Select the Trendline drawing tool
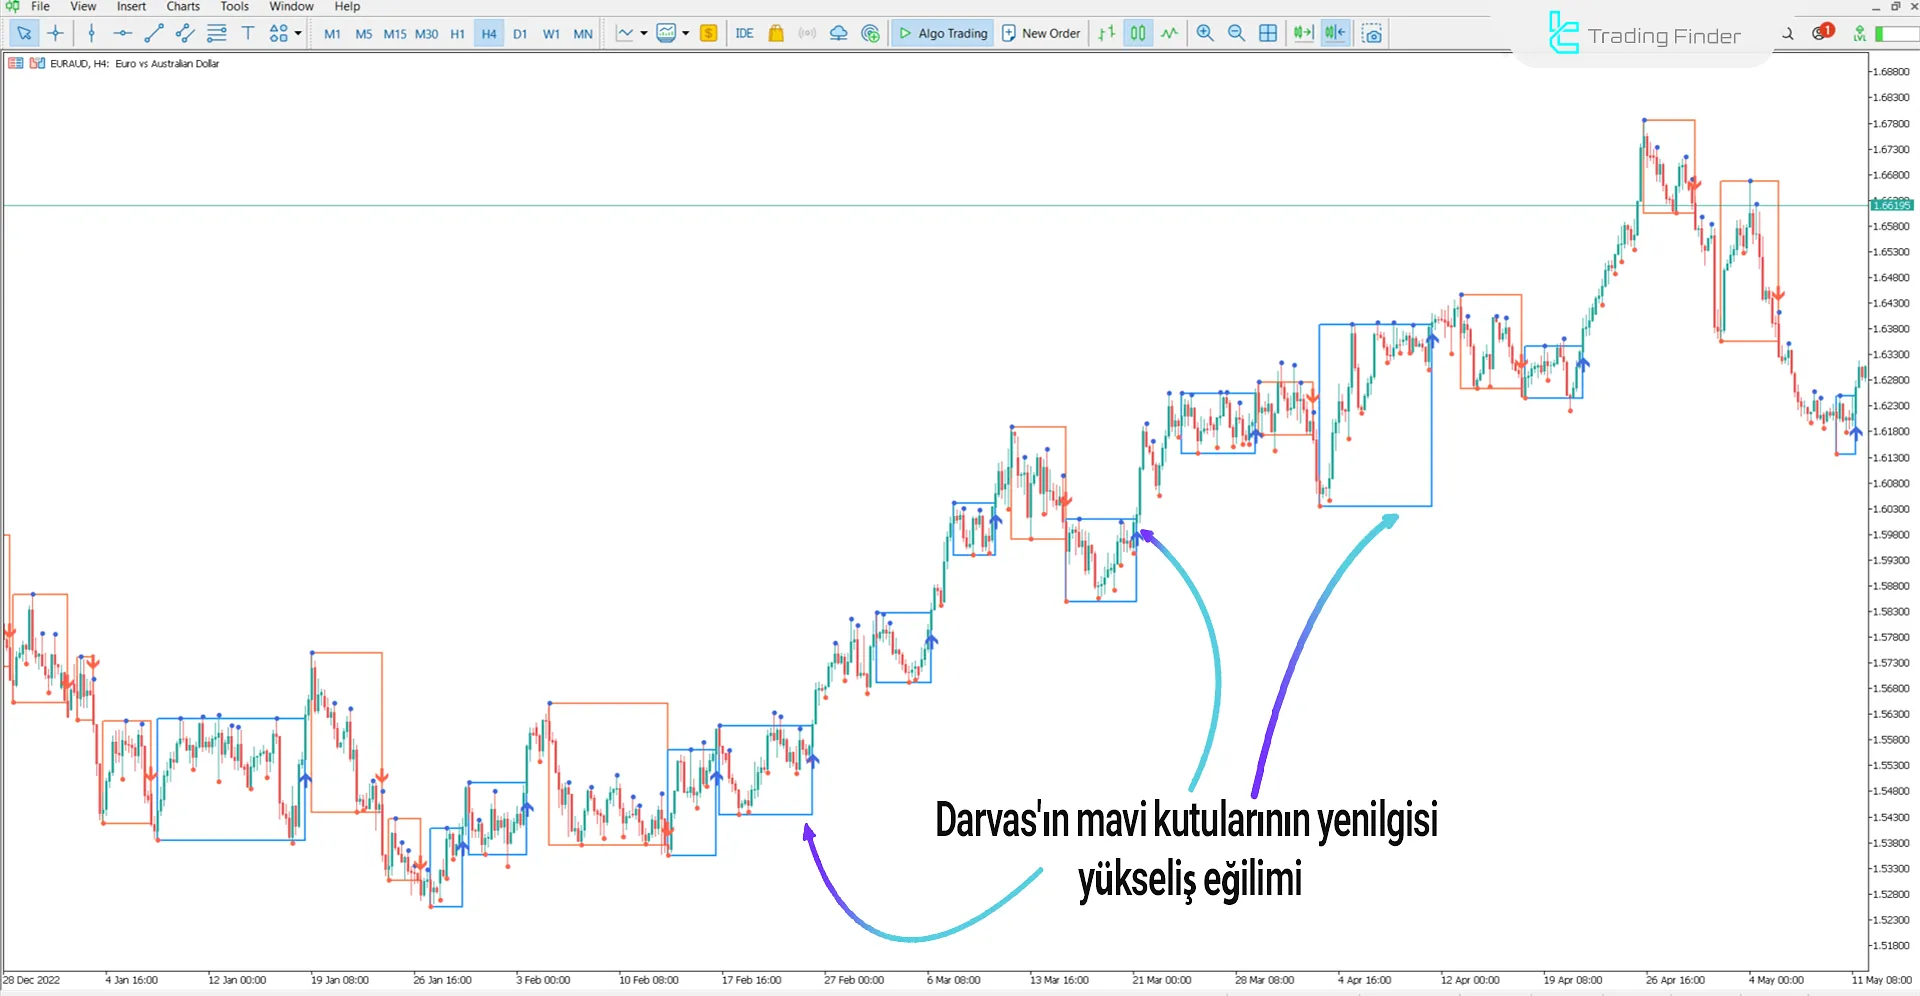 pos(153,33)
